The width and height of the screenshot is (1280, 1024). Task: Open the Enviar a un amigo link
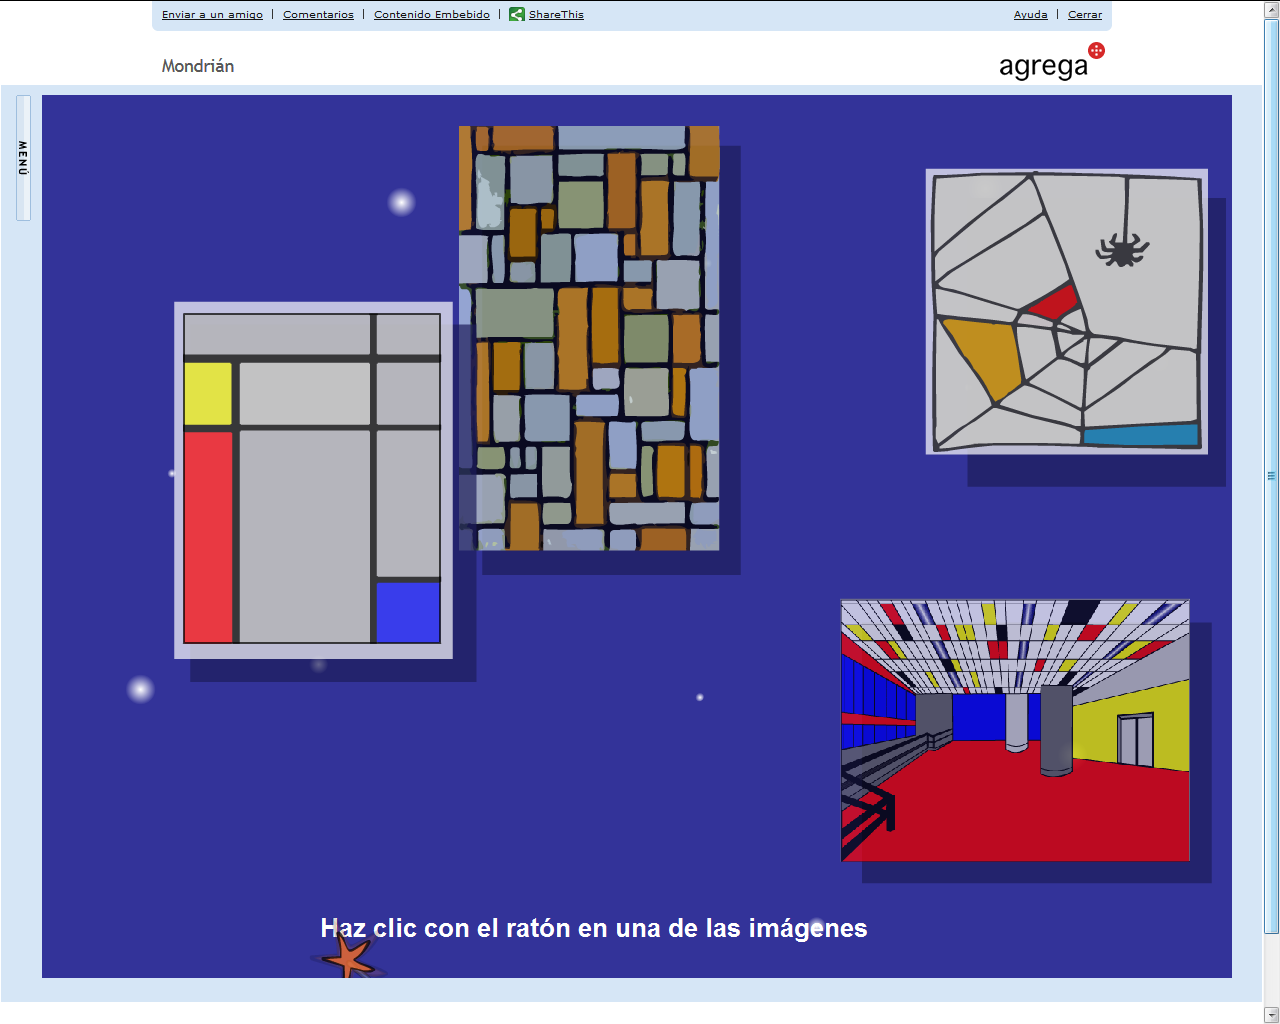click(x=212, y=15)
